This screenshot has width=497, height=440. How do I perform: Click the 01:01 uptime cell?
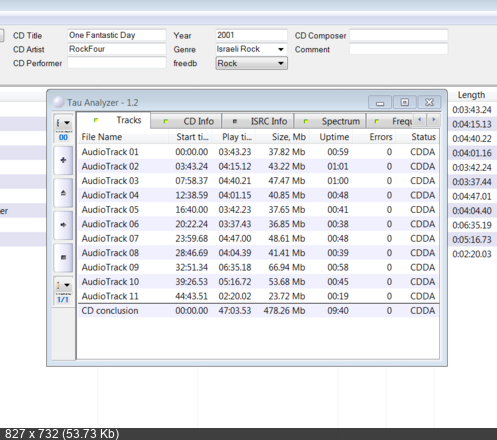[x=338, y=166]
